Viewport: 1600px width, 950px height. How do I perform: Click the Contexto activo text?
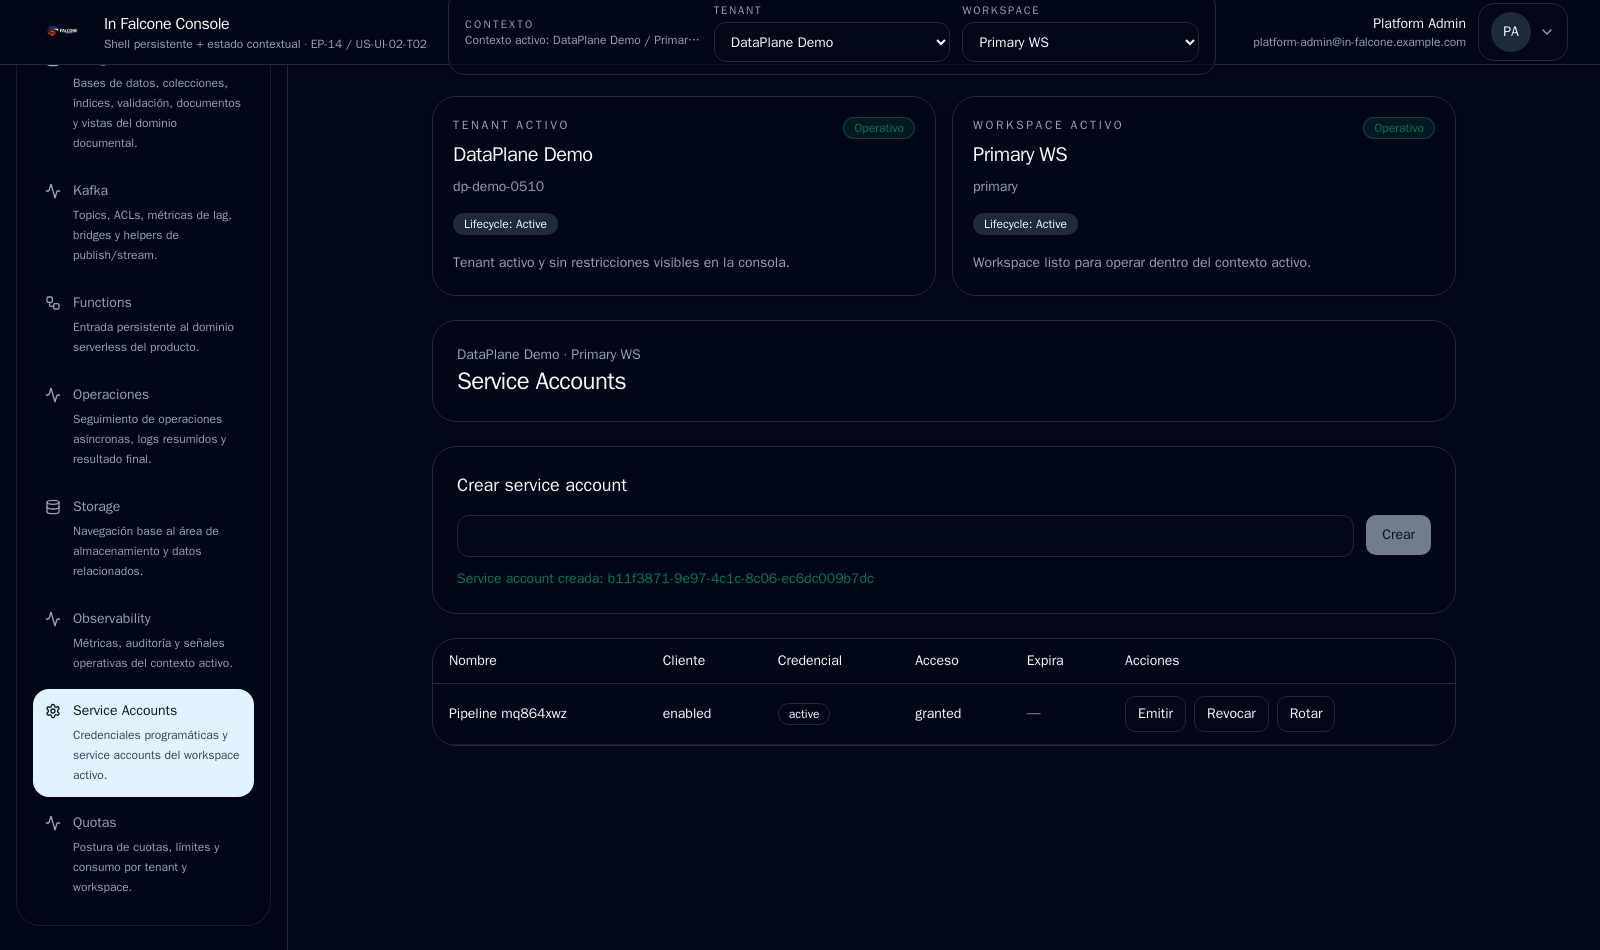tap(582, 40)
